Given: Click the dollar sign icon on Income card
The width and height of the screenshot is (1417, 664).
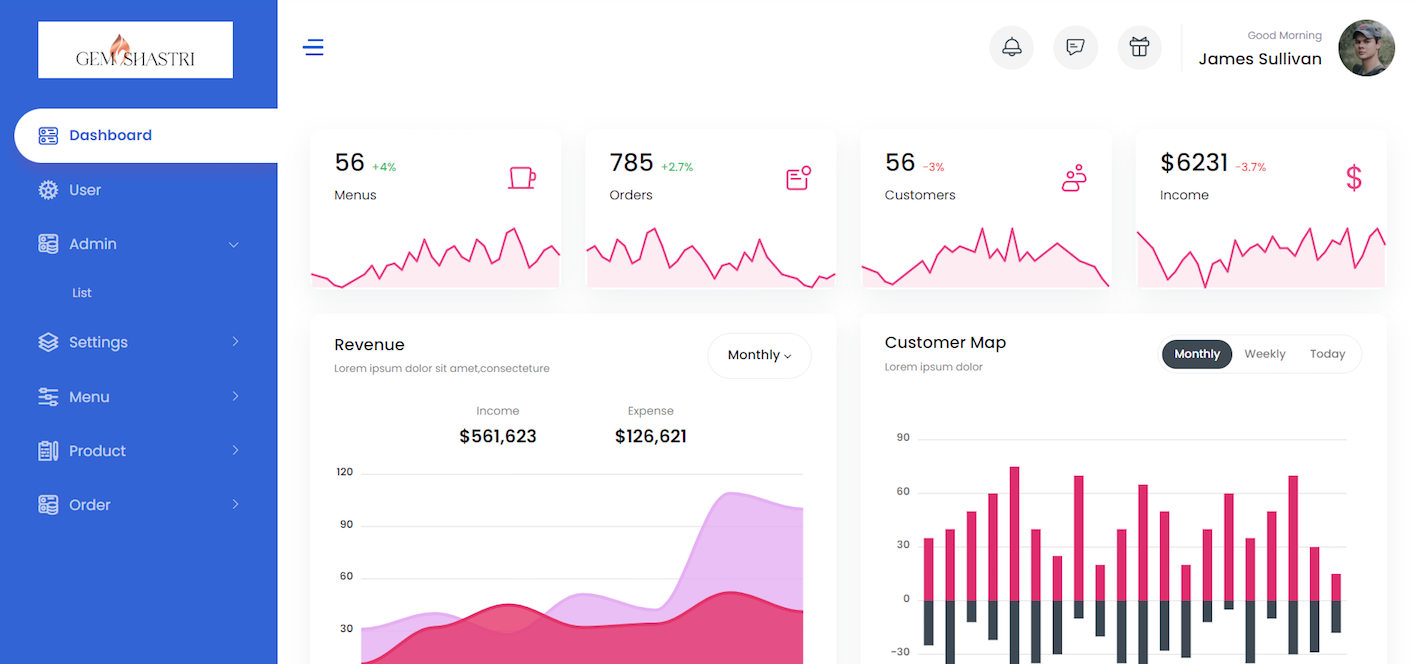Looking at the screenshot, I should 1353,177.
